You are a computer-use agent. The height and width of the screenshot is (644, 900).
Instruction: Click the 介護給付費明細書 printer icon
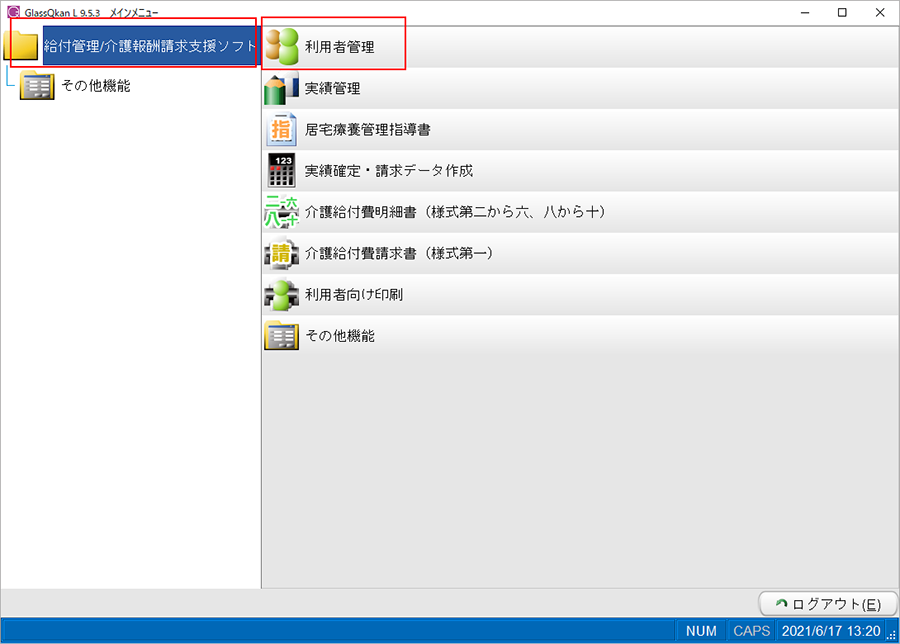[282, 212]
